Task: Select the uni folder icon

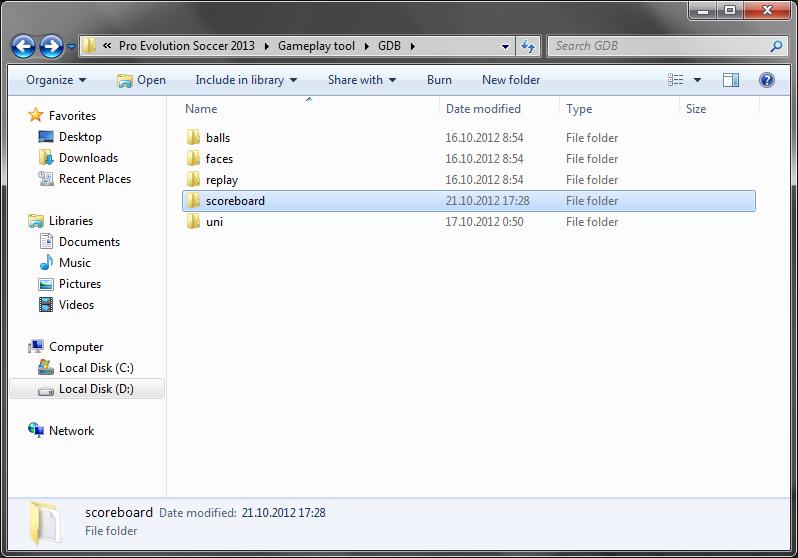Action: (x=193, y=221)
